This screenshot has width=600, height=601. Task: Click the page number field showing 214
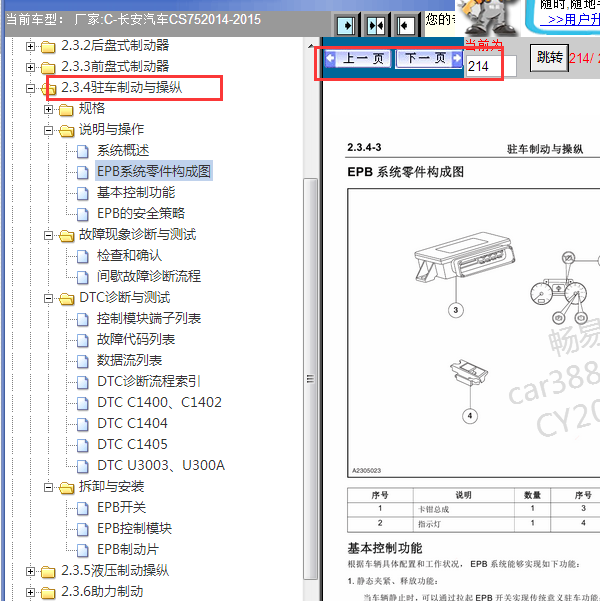[491, 66]
